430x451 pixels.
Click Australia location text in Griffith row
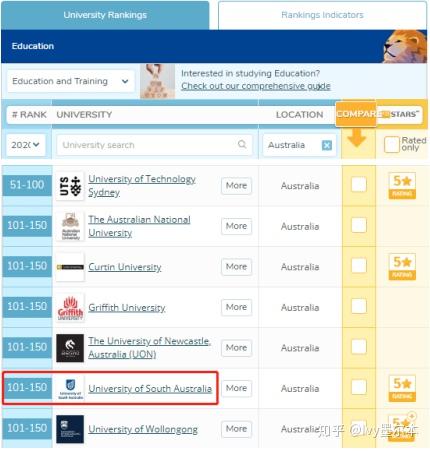pyautogui.click(x=300, y=308)
